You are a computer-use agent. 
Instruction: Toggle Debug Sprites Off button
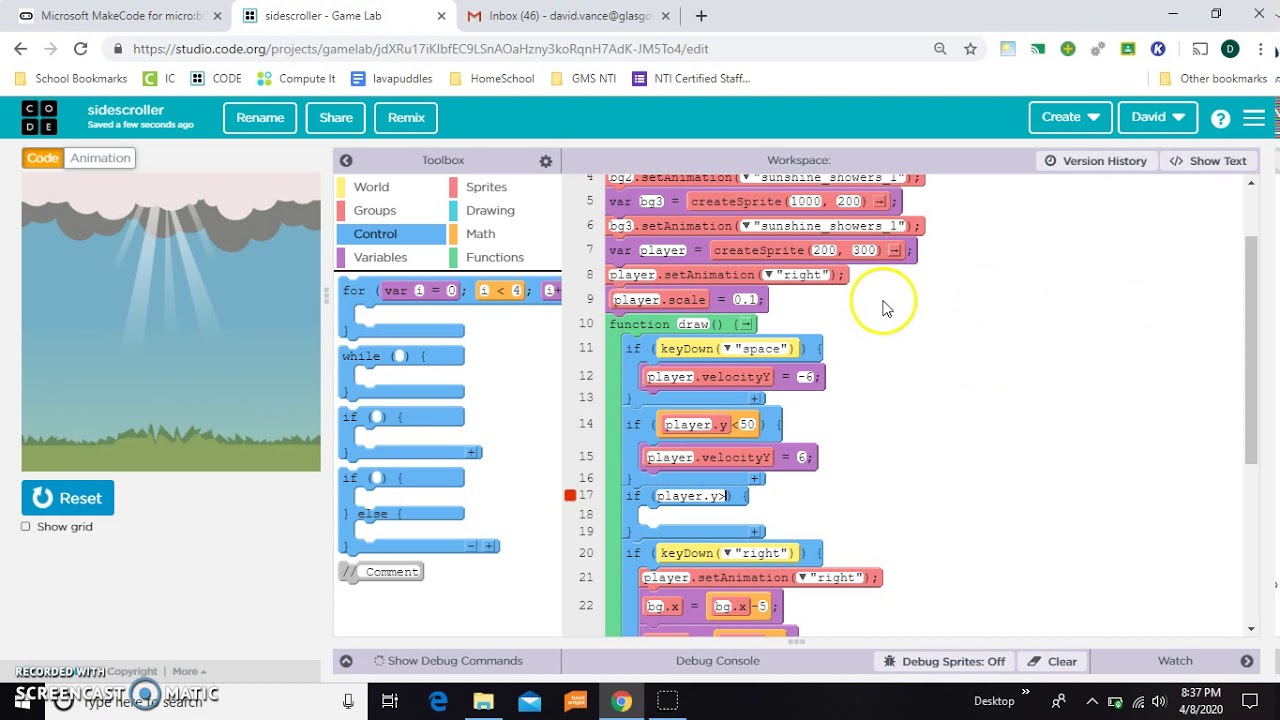945,661
